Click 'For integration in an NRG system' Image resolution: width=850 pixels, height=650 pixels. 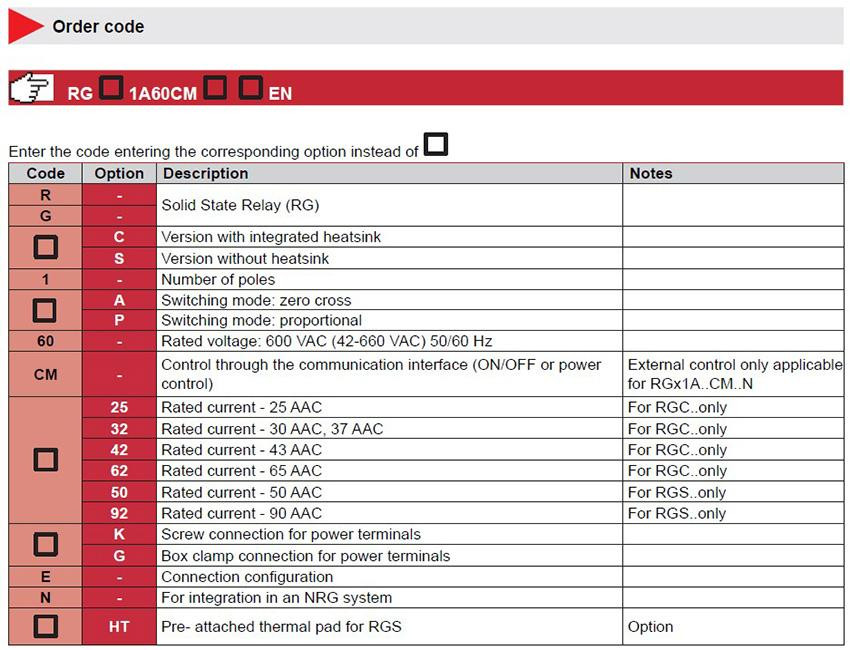coord(276,597)
